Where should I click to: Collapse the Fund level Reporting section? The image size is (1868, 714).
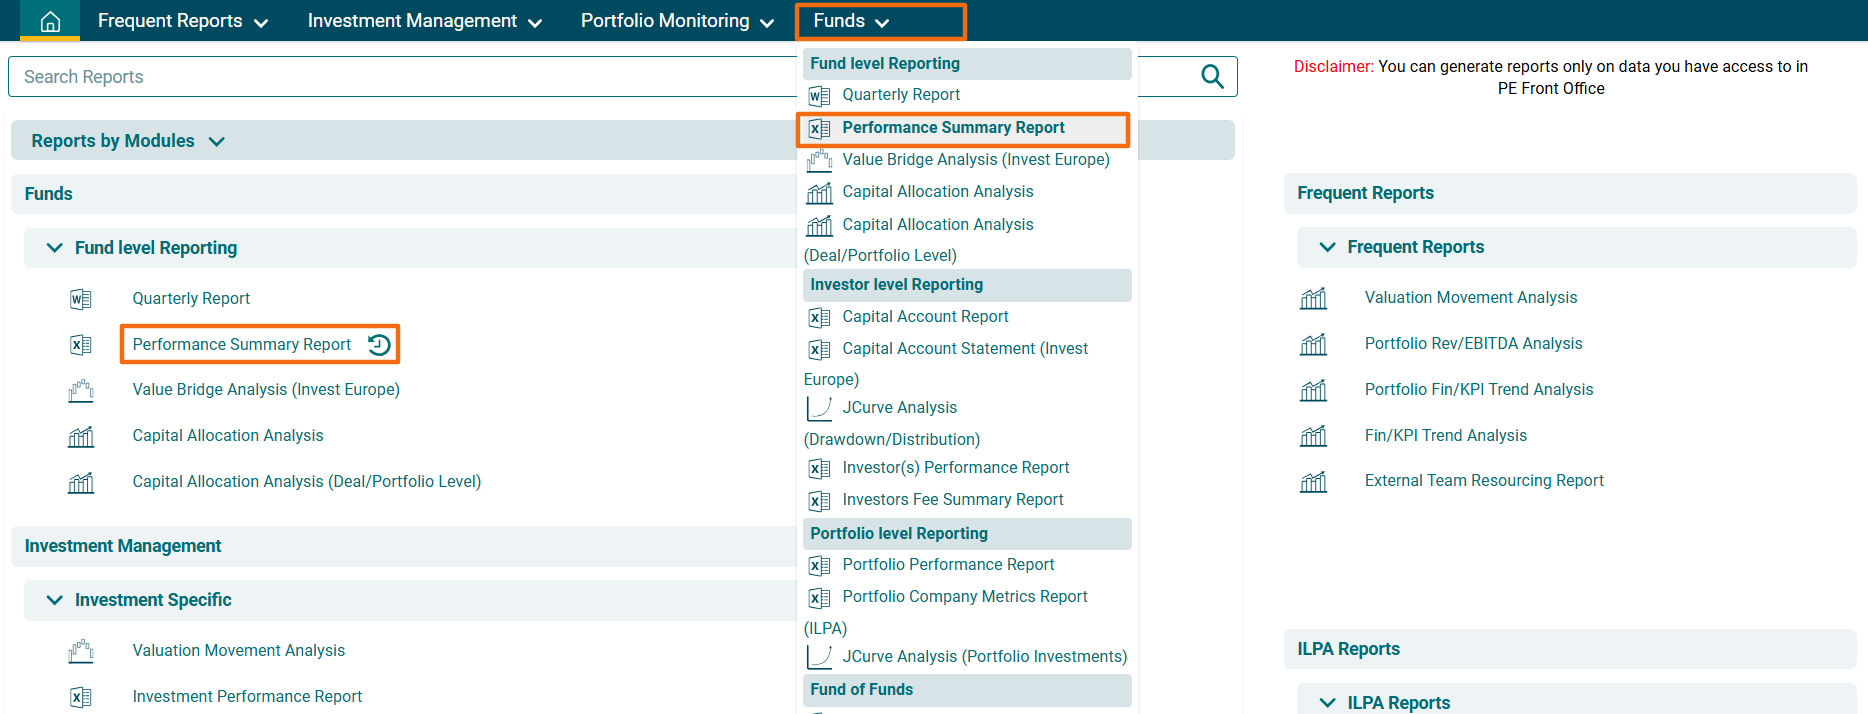coord(55,248)
